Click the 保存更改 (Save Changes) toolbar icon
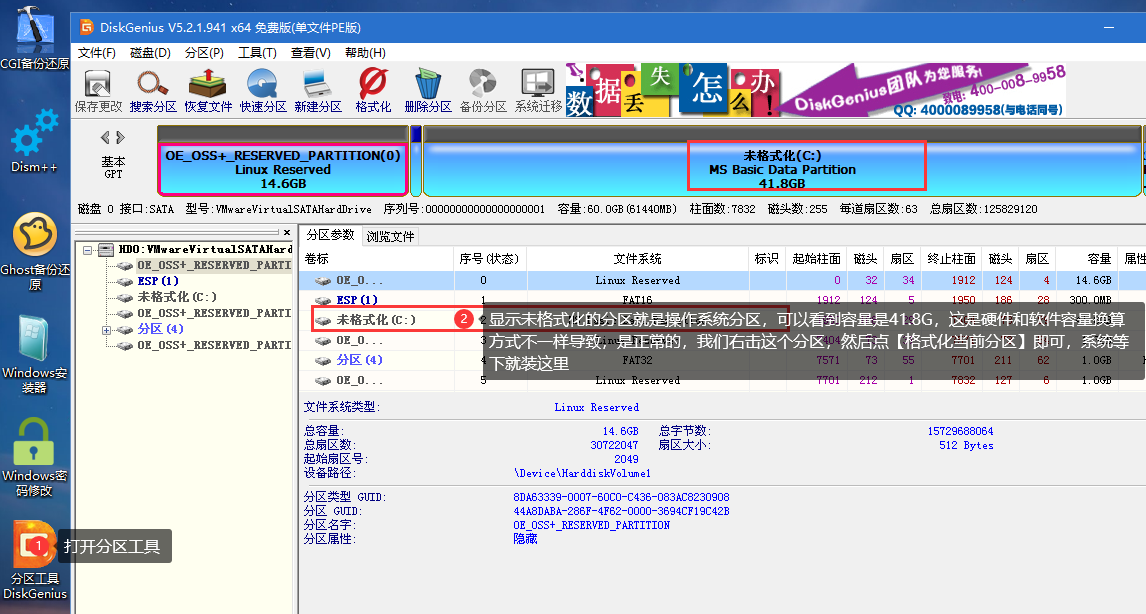1146x614 pixels. 98,90
